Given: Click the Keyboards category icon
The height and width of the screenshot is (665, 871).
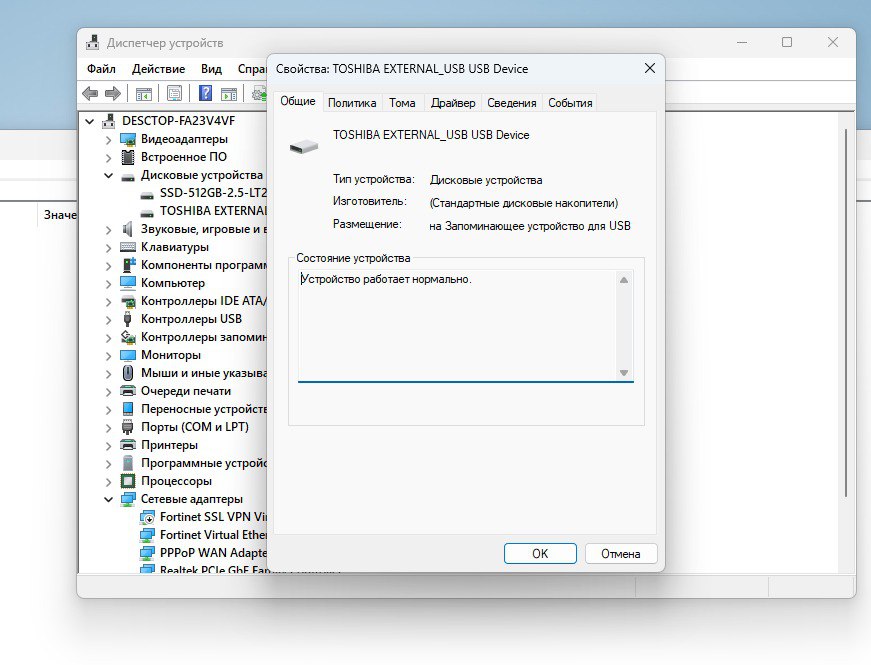Looking at the screenshot, I should tap(128, 247).
